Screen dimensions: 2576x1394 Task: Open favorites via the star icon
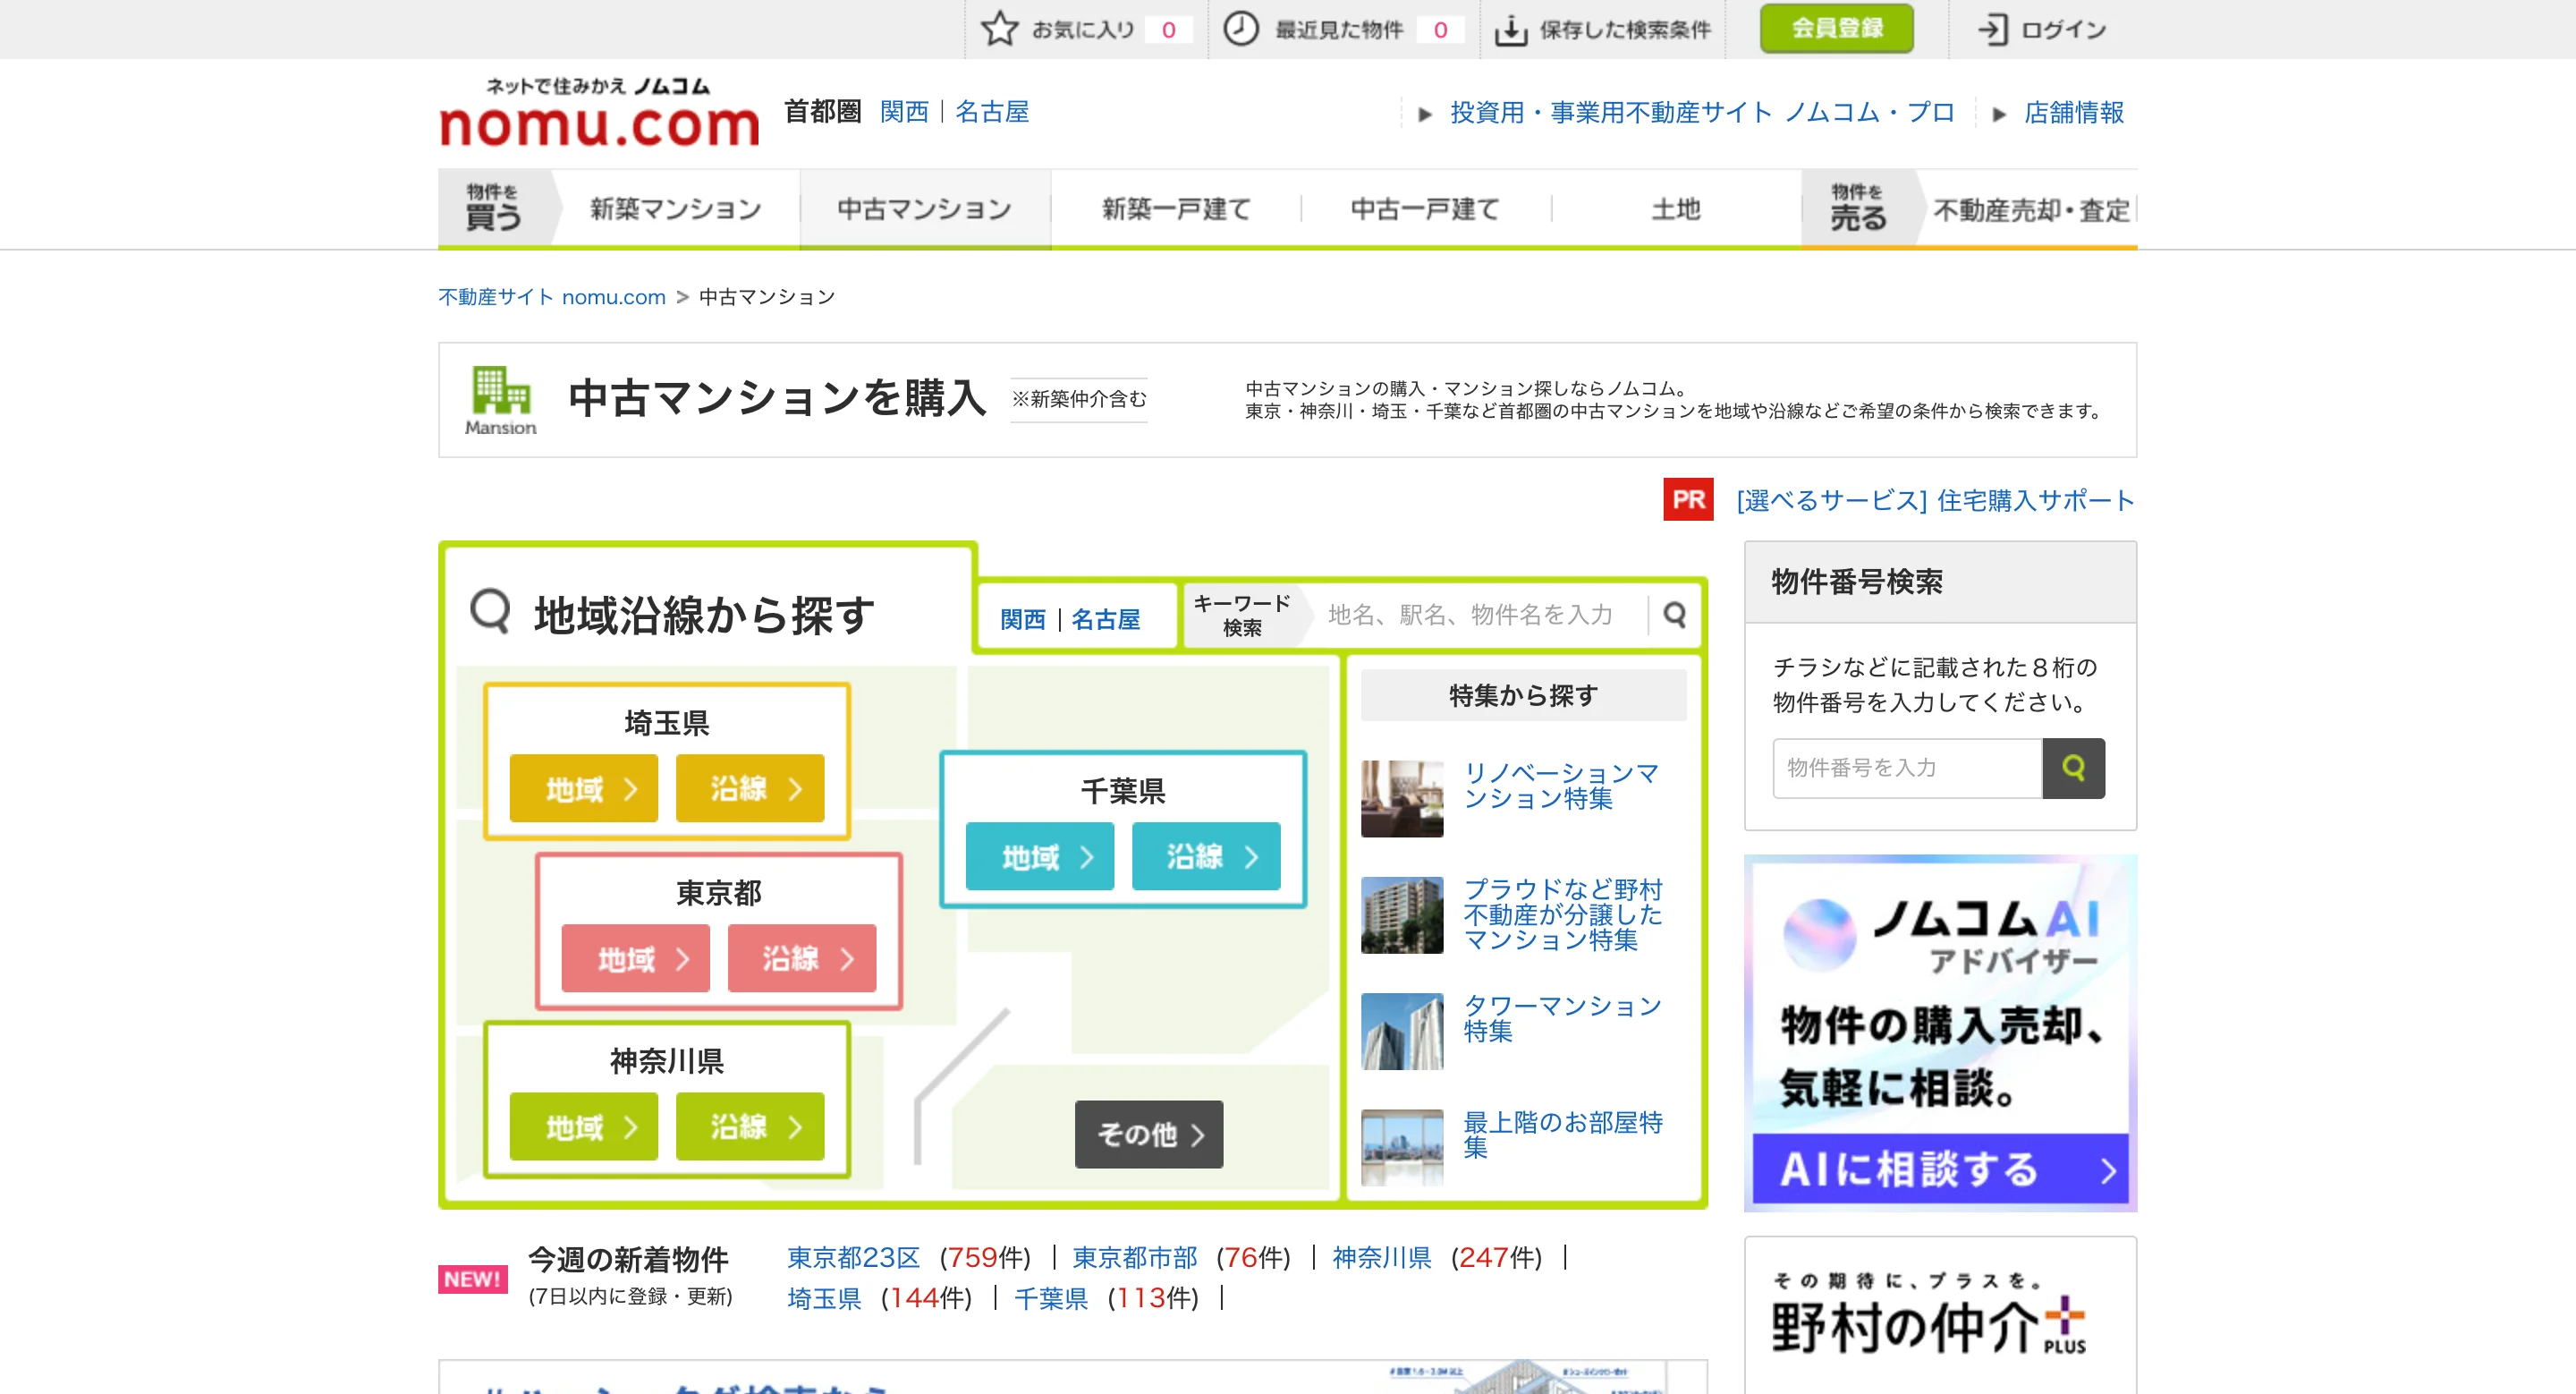tap(998, 29)
